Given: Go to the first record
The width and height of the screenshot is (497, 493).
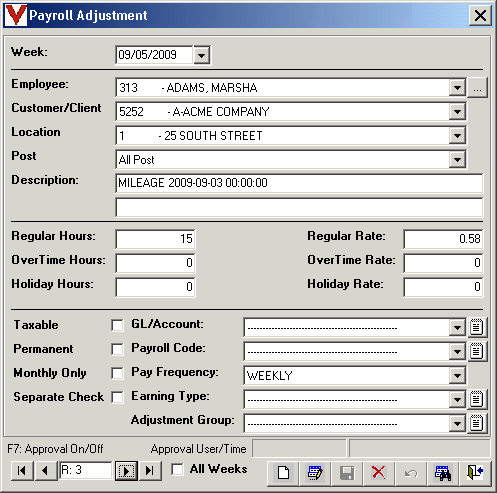Looking at the screenshot, I should 22,471.
